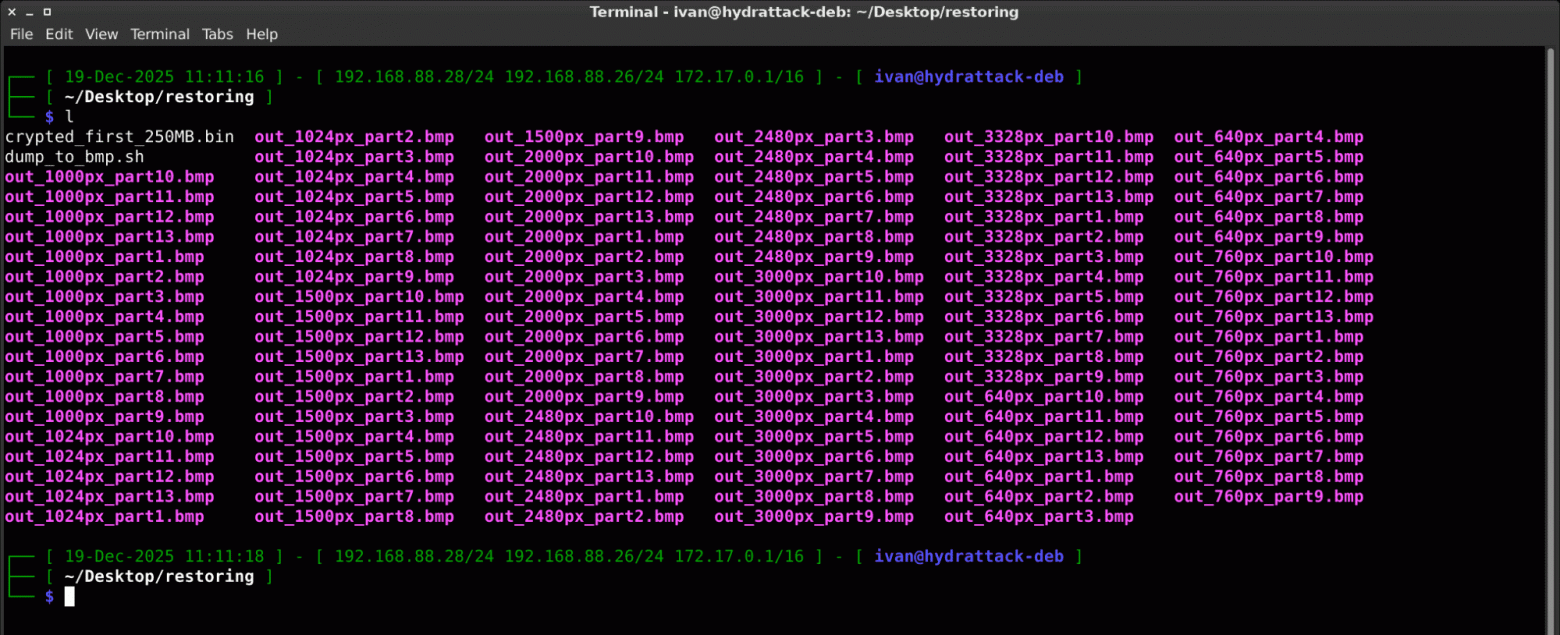
Task: Click out_3328px_part10.bmp file name
Action: click(1049, 137)
